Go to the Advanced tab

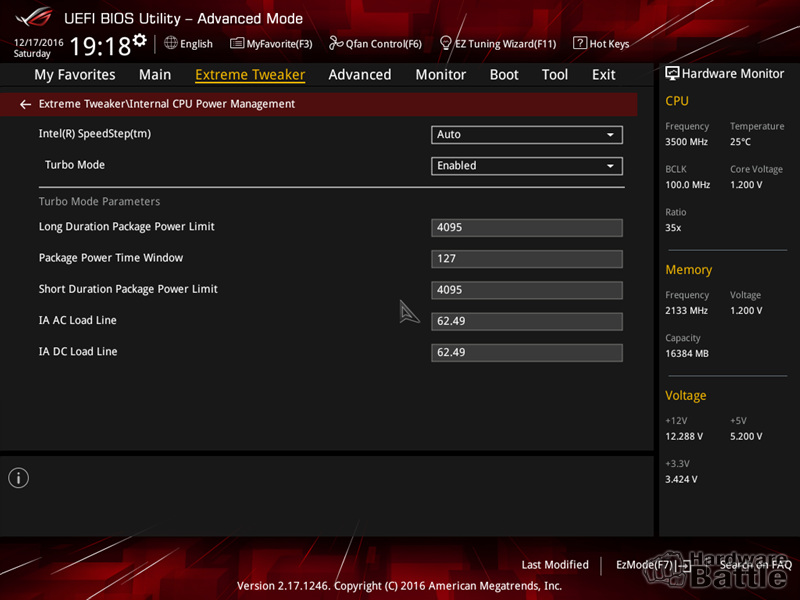[x=360, y=75]
